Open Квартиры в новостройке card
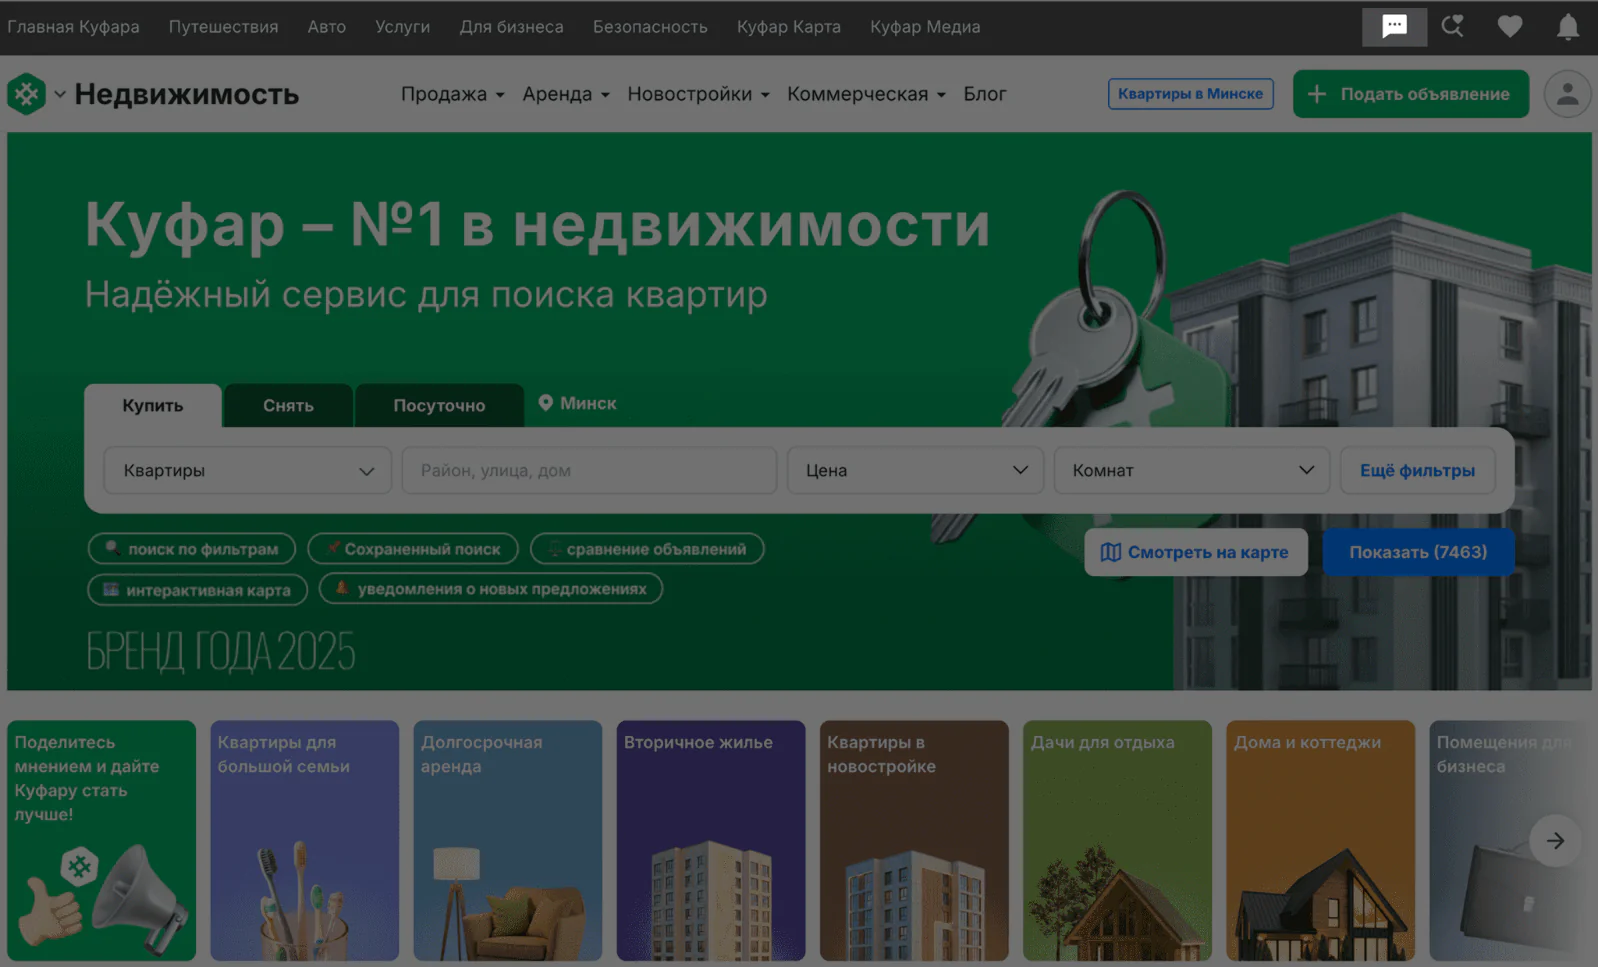The width and height of the screenshot is (1598, 967). (914, 841)
